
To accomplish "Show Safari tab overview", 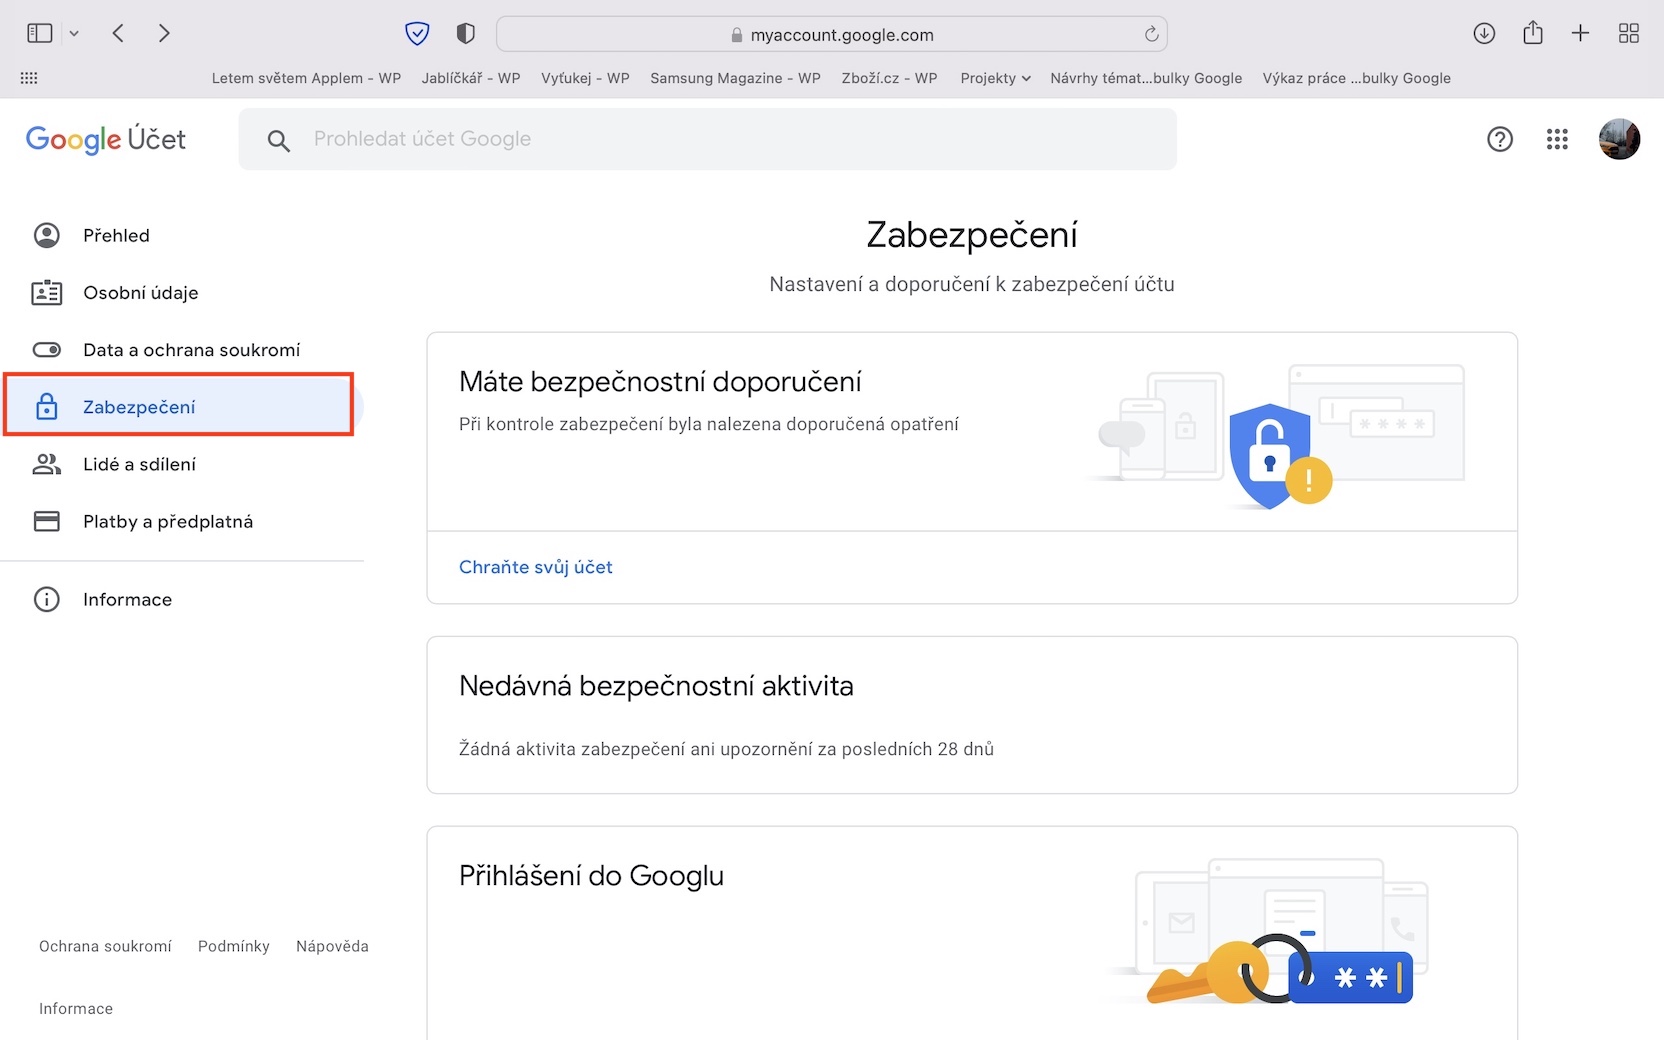I will [1629, 34].
